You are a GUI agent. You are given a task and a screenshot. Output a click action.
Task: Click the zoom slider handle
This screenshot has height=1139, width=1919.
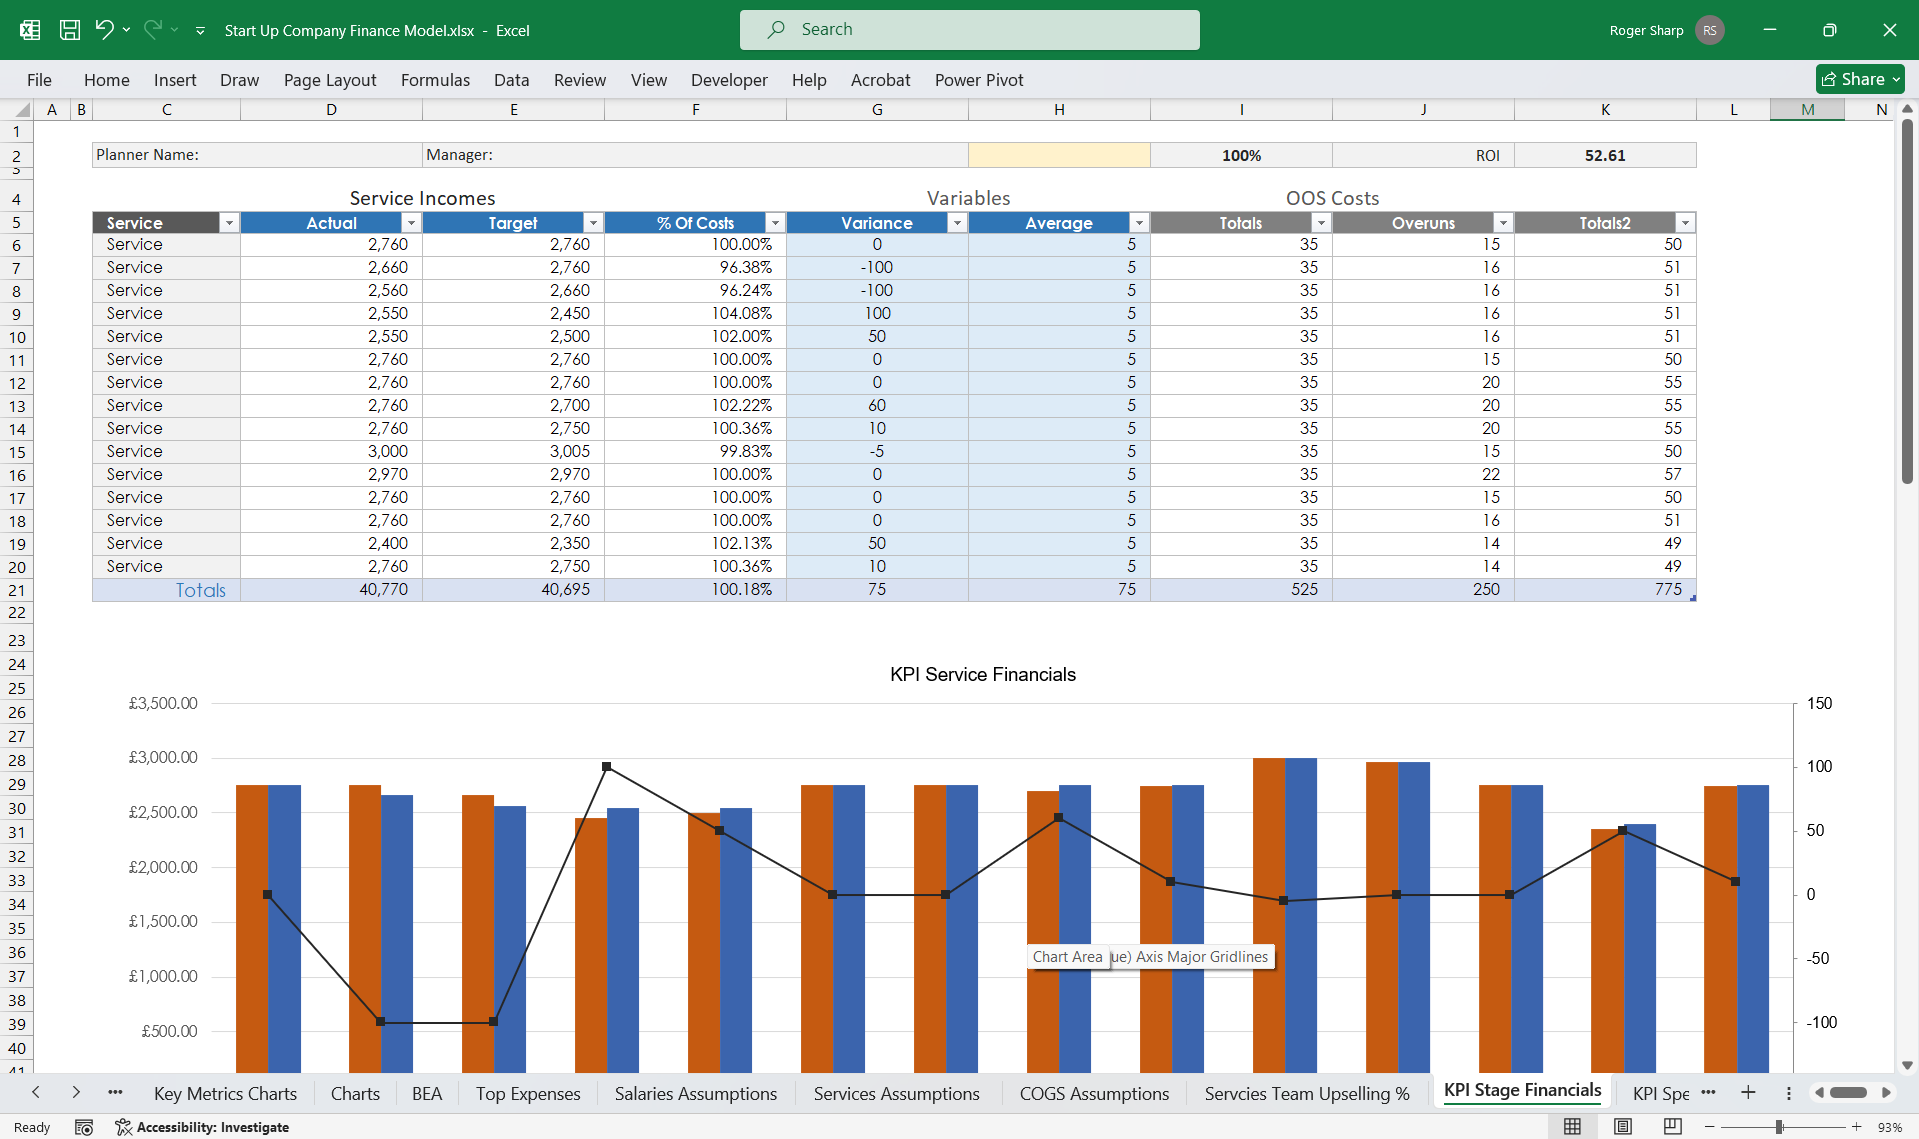(x=1780, y=1127)
